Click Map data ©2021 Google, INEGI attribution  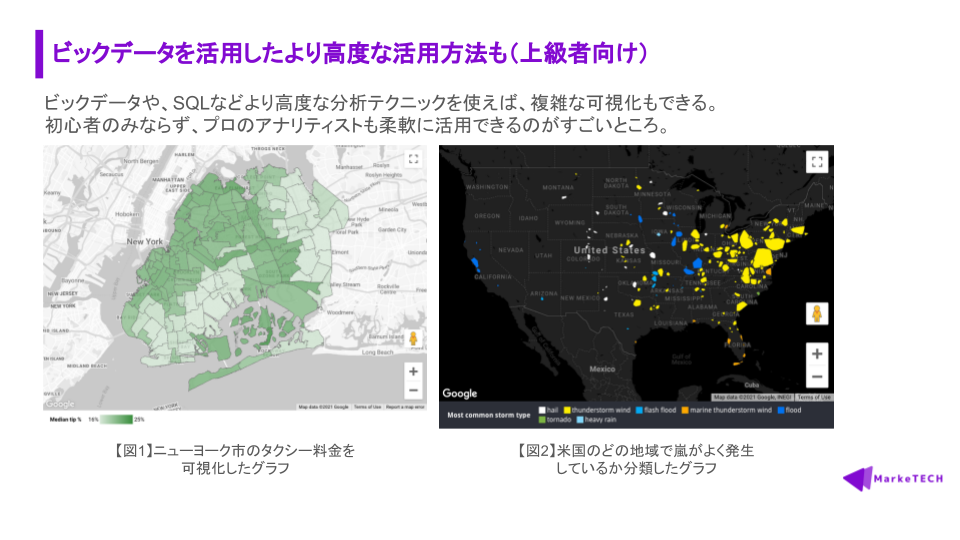(752, 397)
